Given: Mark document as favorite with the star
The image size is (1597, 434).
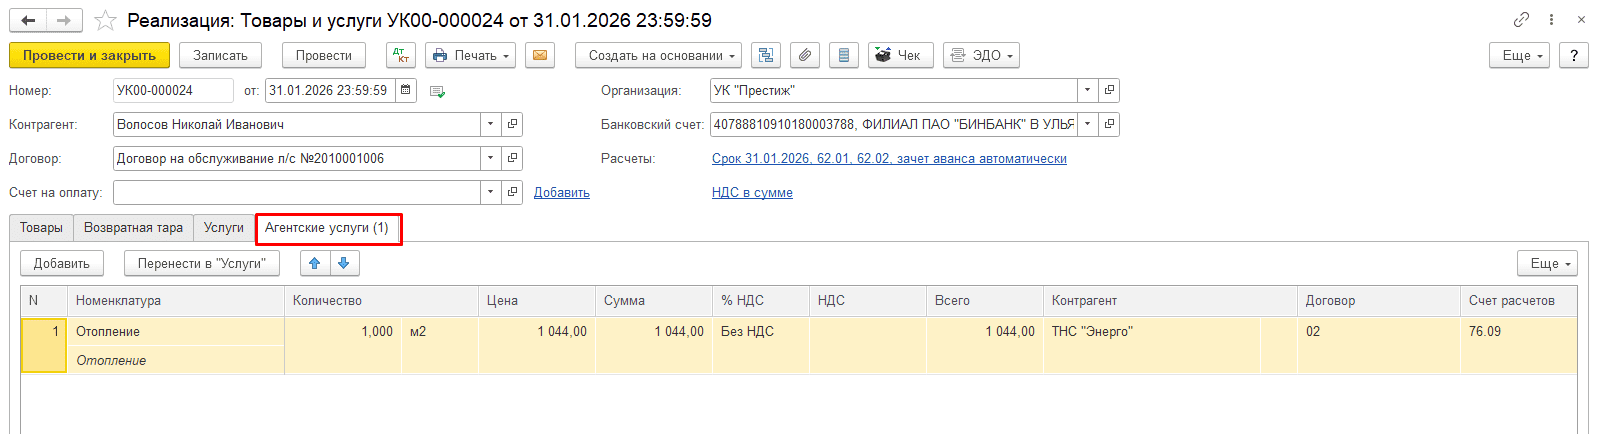Looking at the screenshot, I should tap(105, 21).
